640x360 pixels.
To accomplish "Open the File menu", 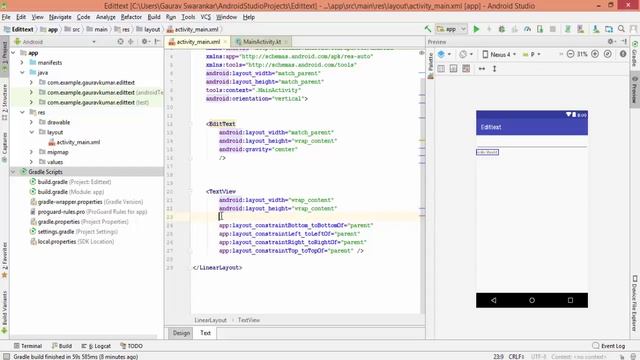I will point(6,17).
